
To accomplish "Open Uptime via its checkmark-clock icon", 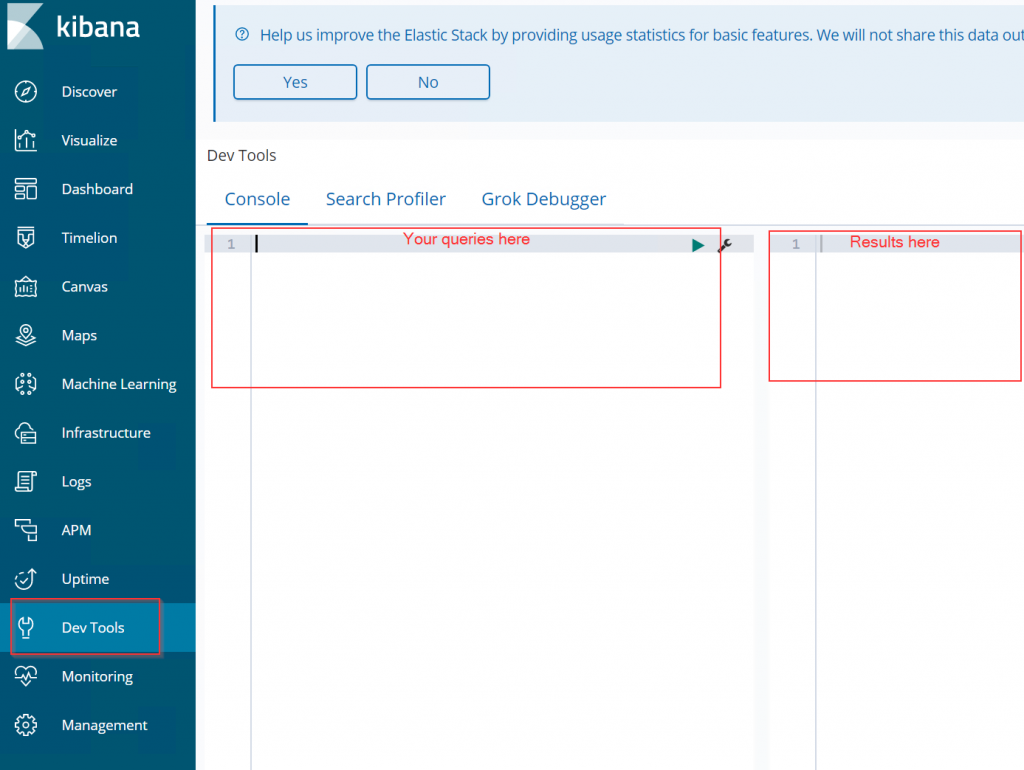I will pyautogui.click(x=25, y=579).
